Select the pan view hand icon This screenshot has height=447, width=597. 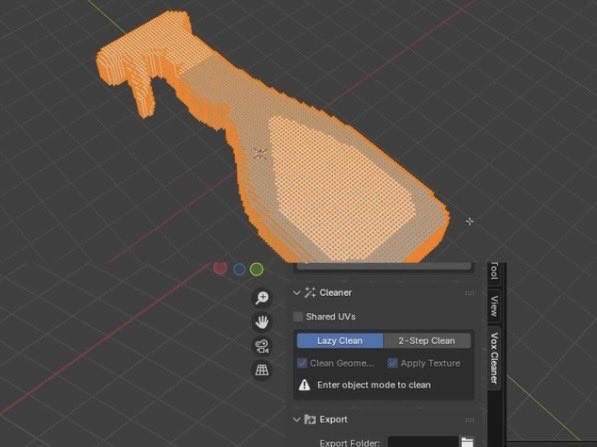pos(262,322)
